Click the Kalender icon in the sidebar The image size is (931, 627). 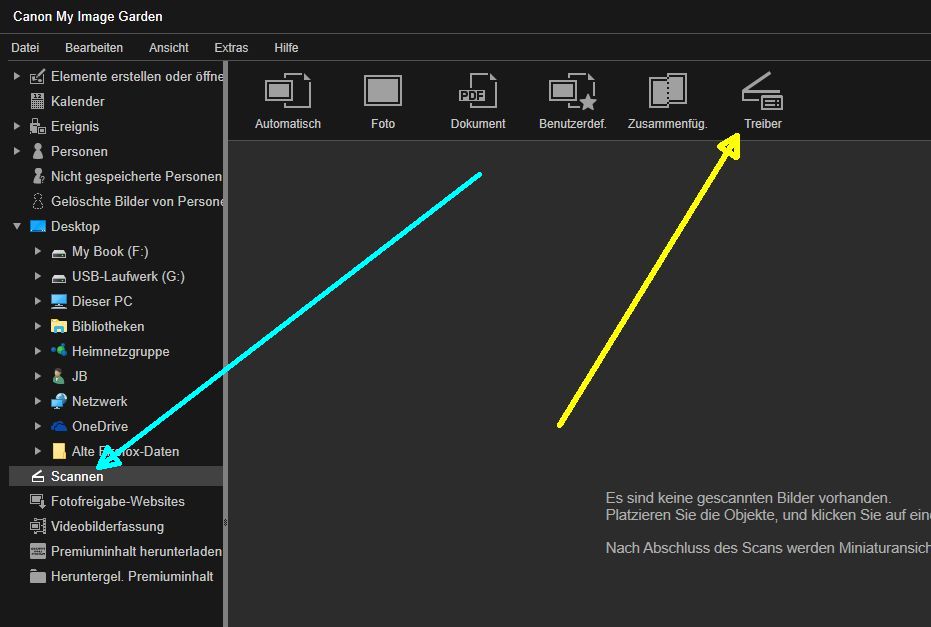tap(37, 101)
